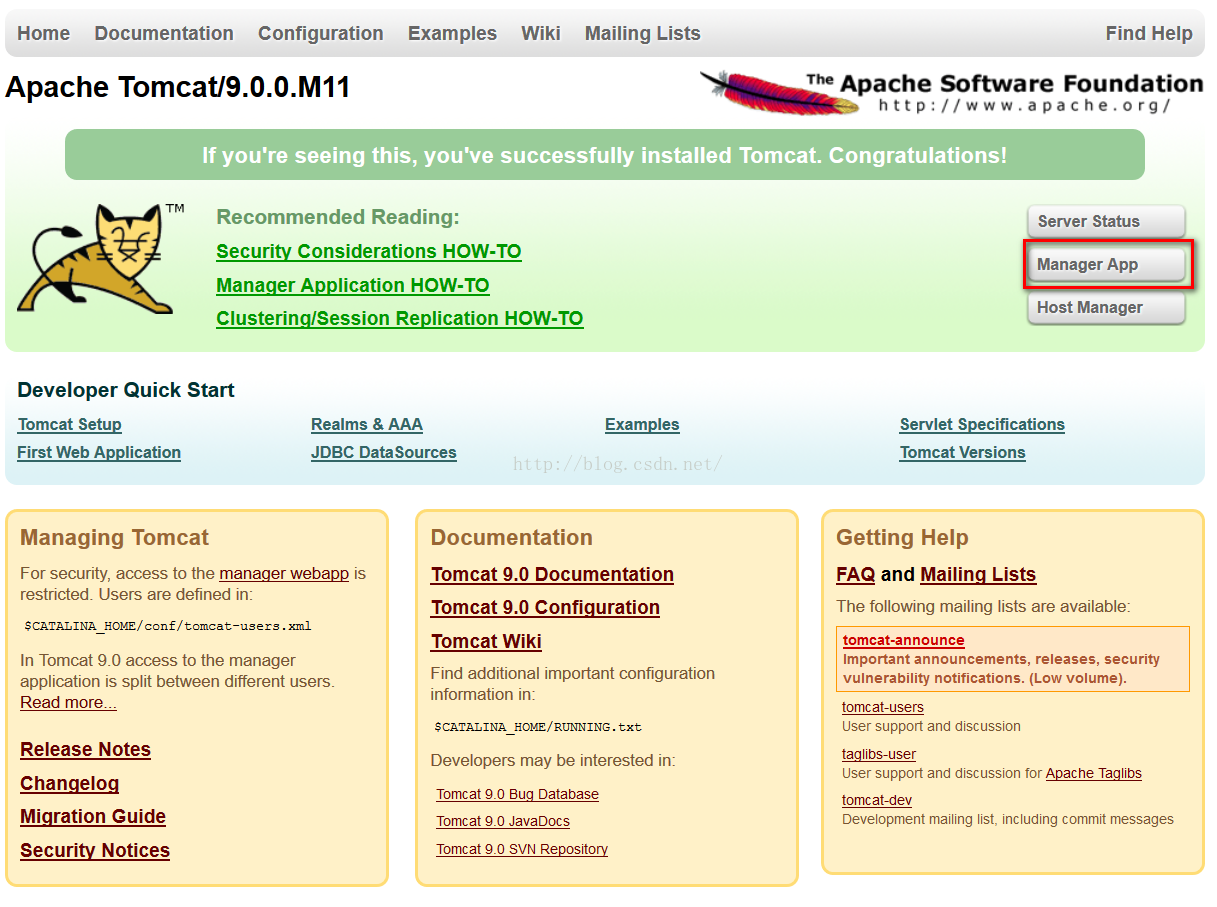Click the Getting Help heading
1217x907 pixels.
[x=902, y=537]
